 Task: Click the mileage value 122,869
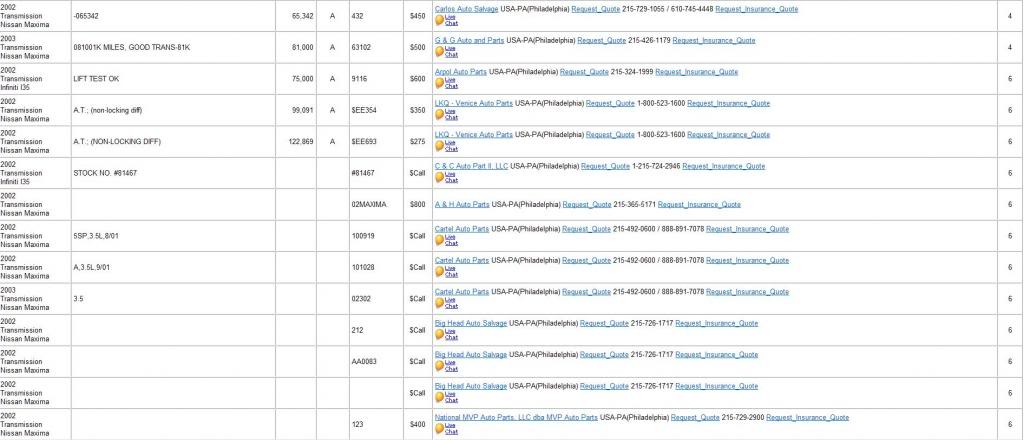click(x=301, y=142)
